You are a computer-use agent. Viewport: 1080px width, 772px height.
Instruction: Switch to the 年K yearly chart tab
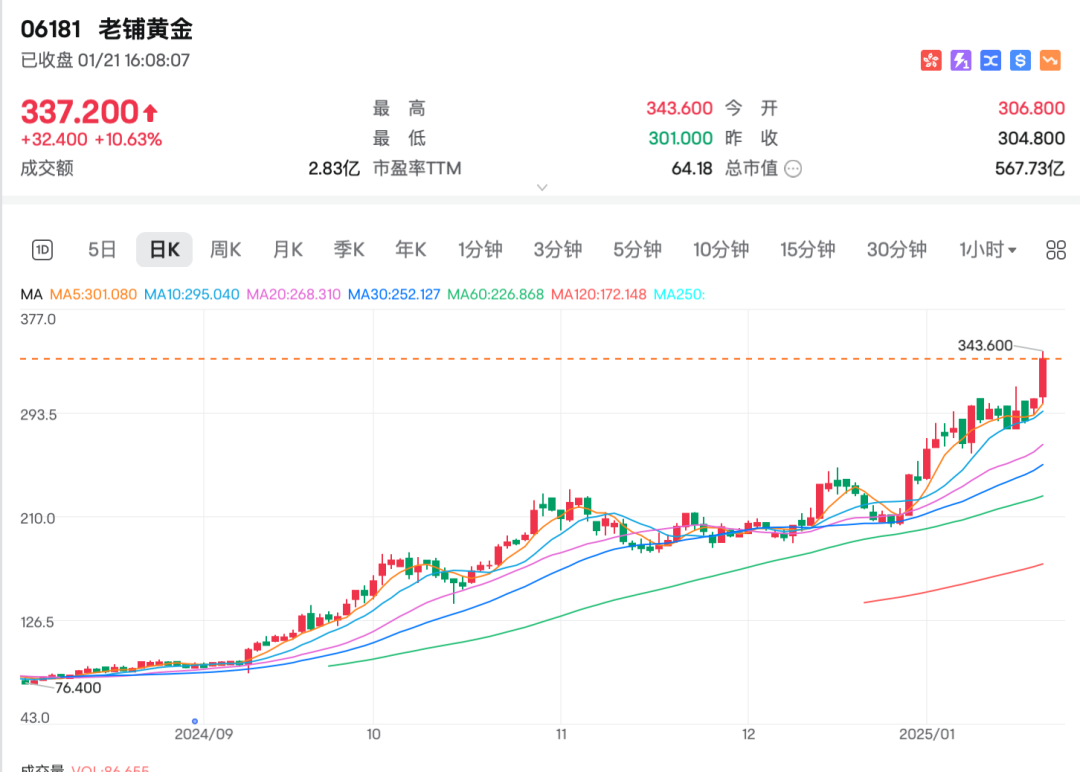point(410,250)
